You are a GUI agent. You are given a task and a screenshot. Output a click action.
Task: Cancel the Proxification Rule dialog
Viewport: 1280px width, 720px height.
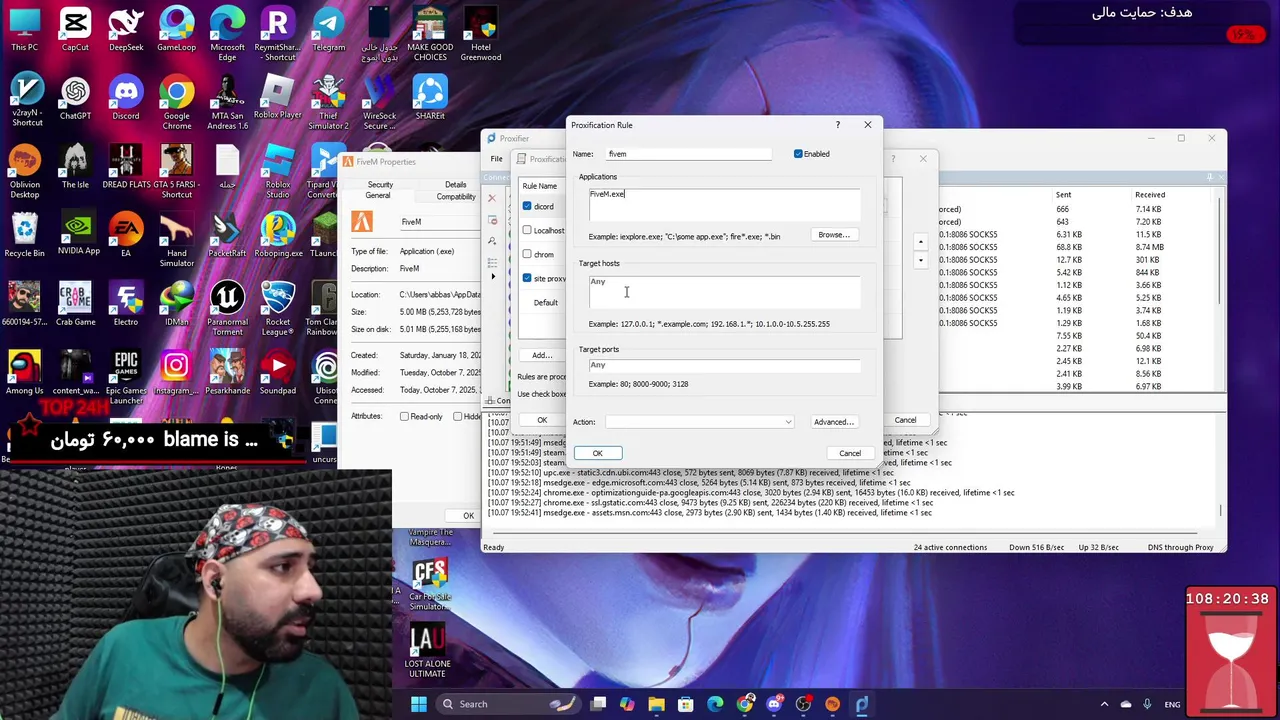coord(850,453)
